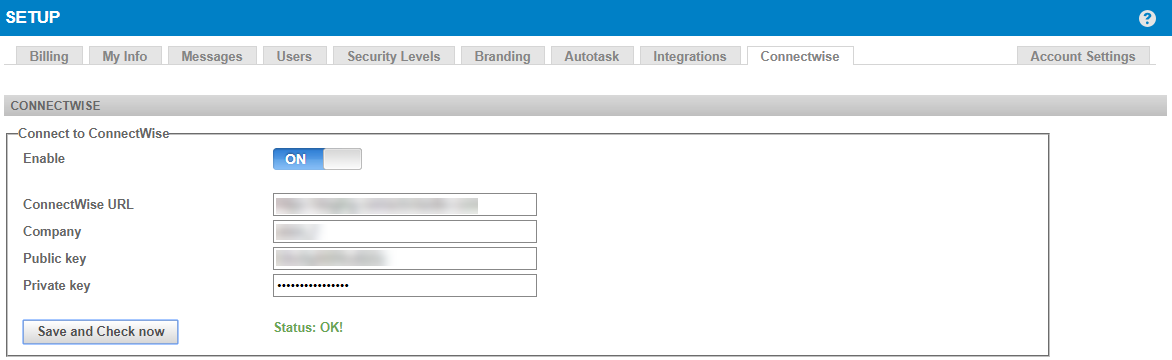Go to the Messages tab
Image resolution: width=1172 pixels, height=360 pixels.
[x=212, y=56]
